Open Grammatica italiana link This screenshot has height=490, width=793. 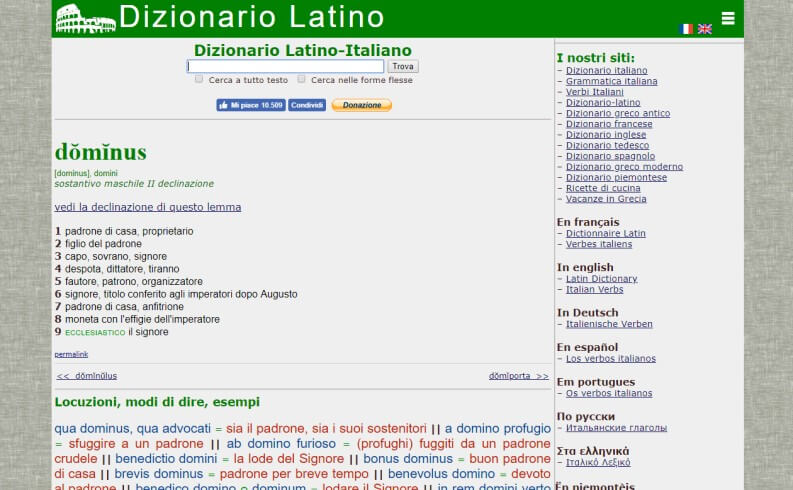tap(611, 81)
